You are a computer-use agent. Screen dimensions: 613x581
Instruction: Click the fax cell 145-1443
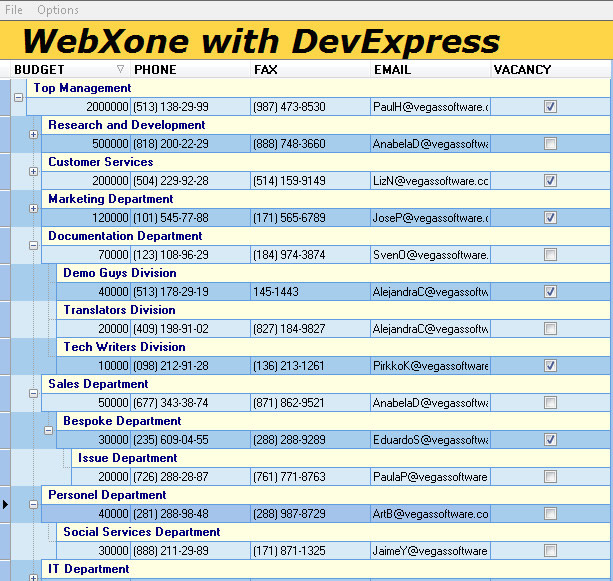310,291
